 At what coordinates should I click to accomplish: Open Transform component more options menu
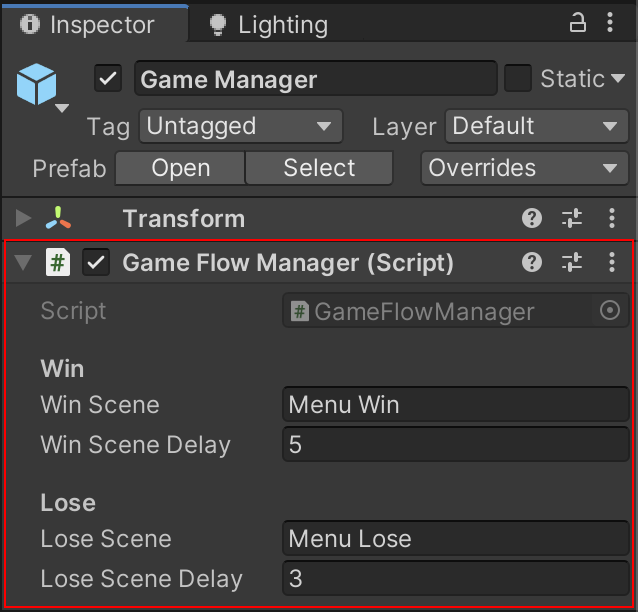click(612, 219)
